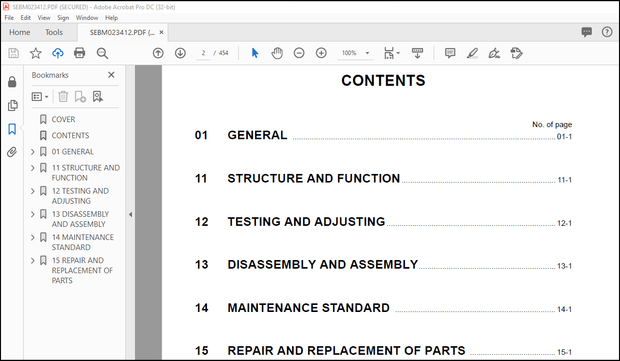Click REPAIR AND REPLACEMENT OF PARTS entry
The image size is (620, 361).
click(346, 351)
